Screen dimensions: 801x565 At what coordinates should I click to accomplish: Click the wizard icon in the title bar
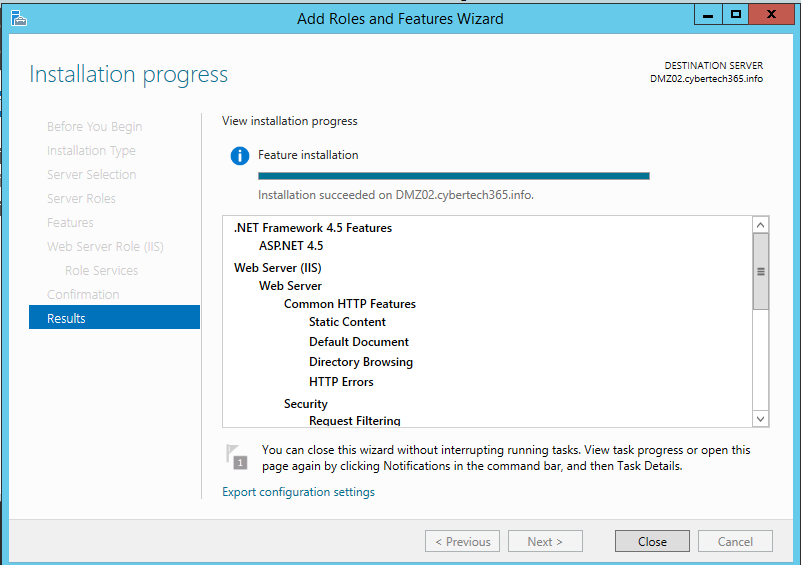tap(18, 18)
